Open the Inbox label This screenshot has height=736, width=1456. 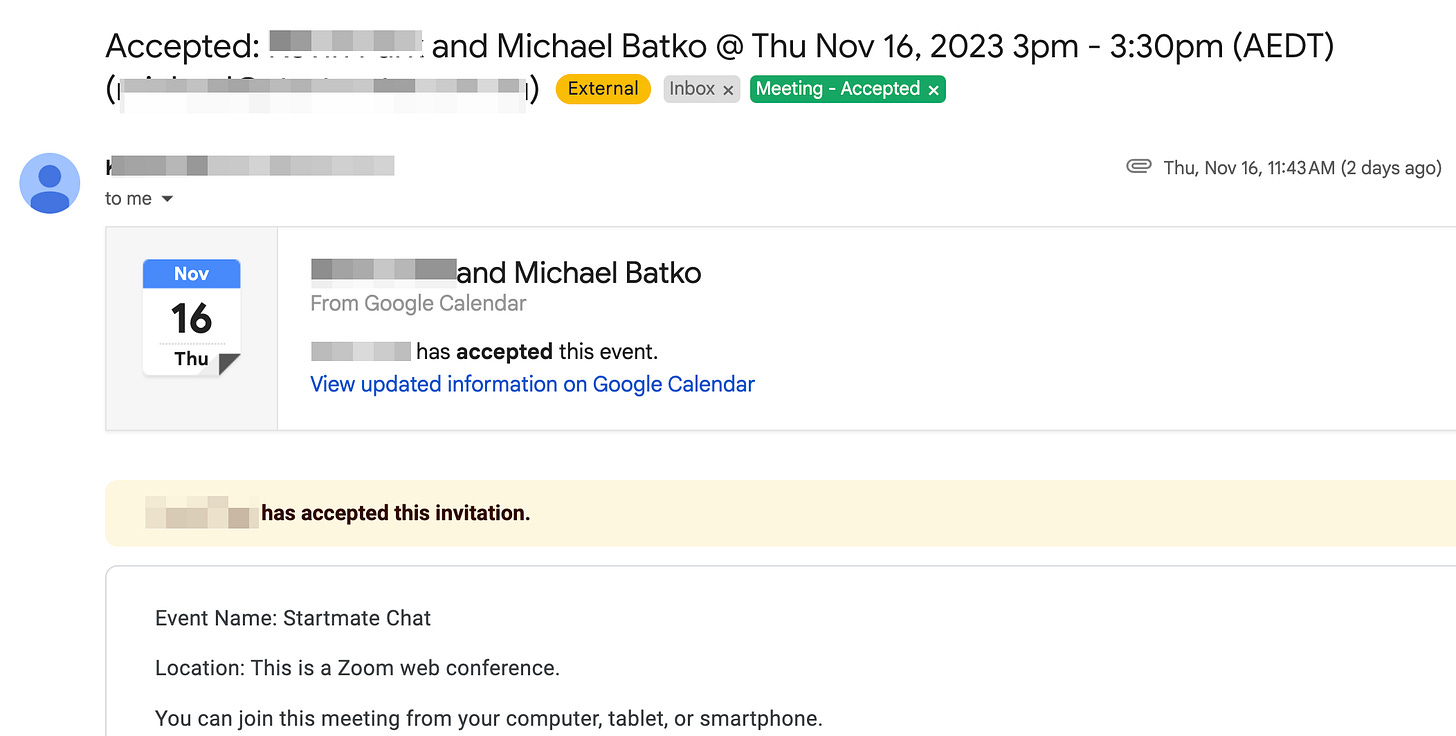(x=692, y=89)
